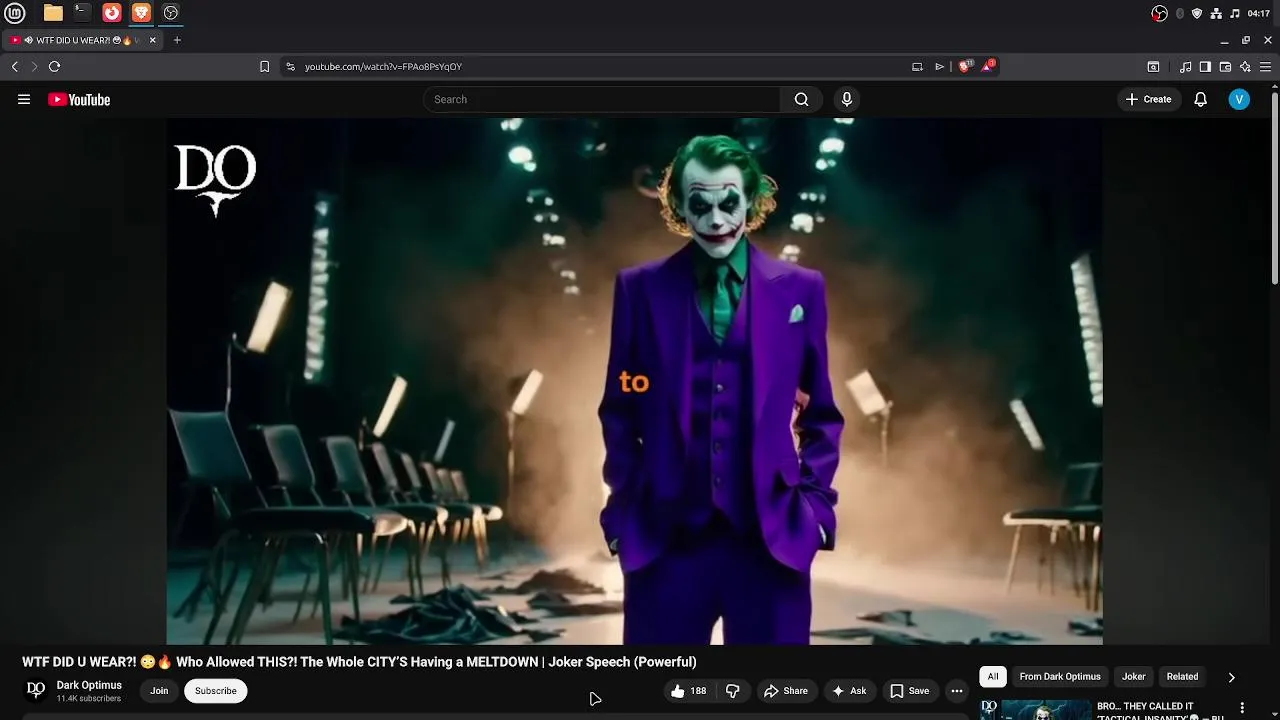
Task: Share this video
Action: click(786, 691)
